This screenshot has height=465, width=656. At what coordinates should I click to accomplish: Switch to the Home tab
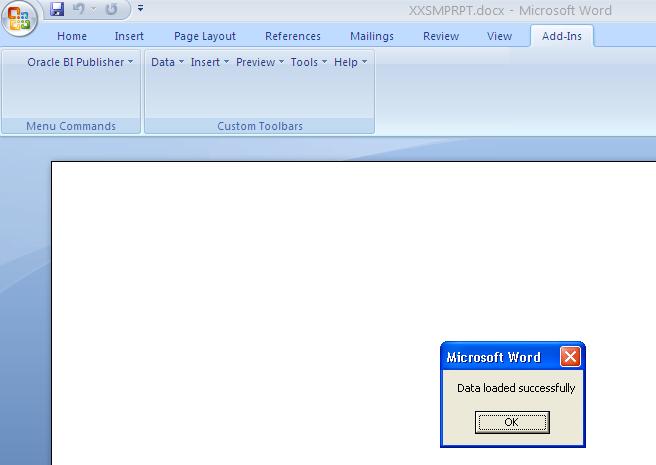[72, 36]
